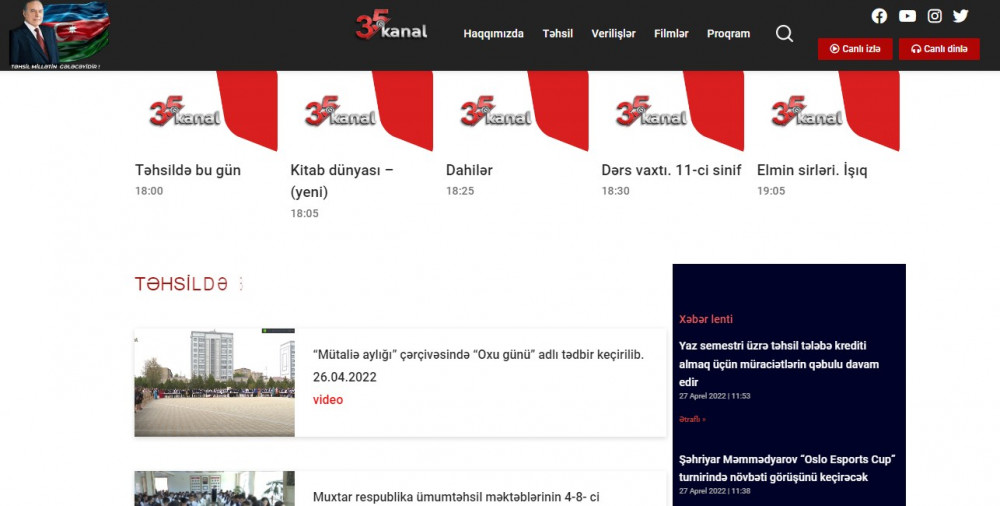Open the Filmlər menu
The height and width of the screenshot is (506, 1000).
(671, 34)
